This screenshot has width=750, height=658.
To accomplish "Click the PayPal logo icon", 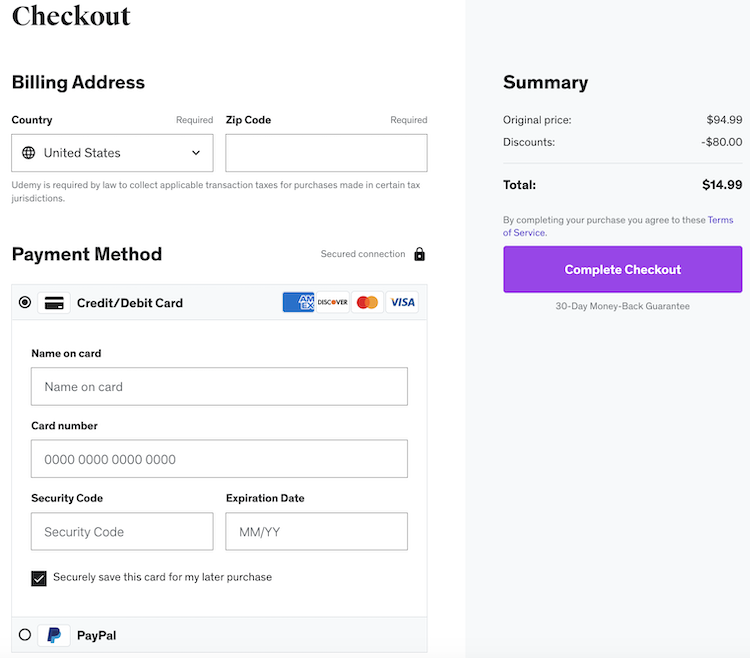I will click(54, 635).
